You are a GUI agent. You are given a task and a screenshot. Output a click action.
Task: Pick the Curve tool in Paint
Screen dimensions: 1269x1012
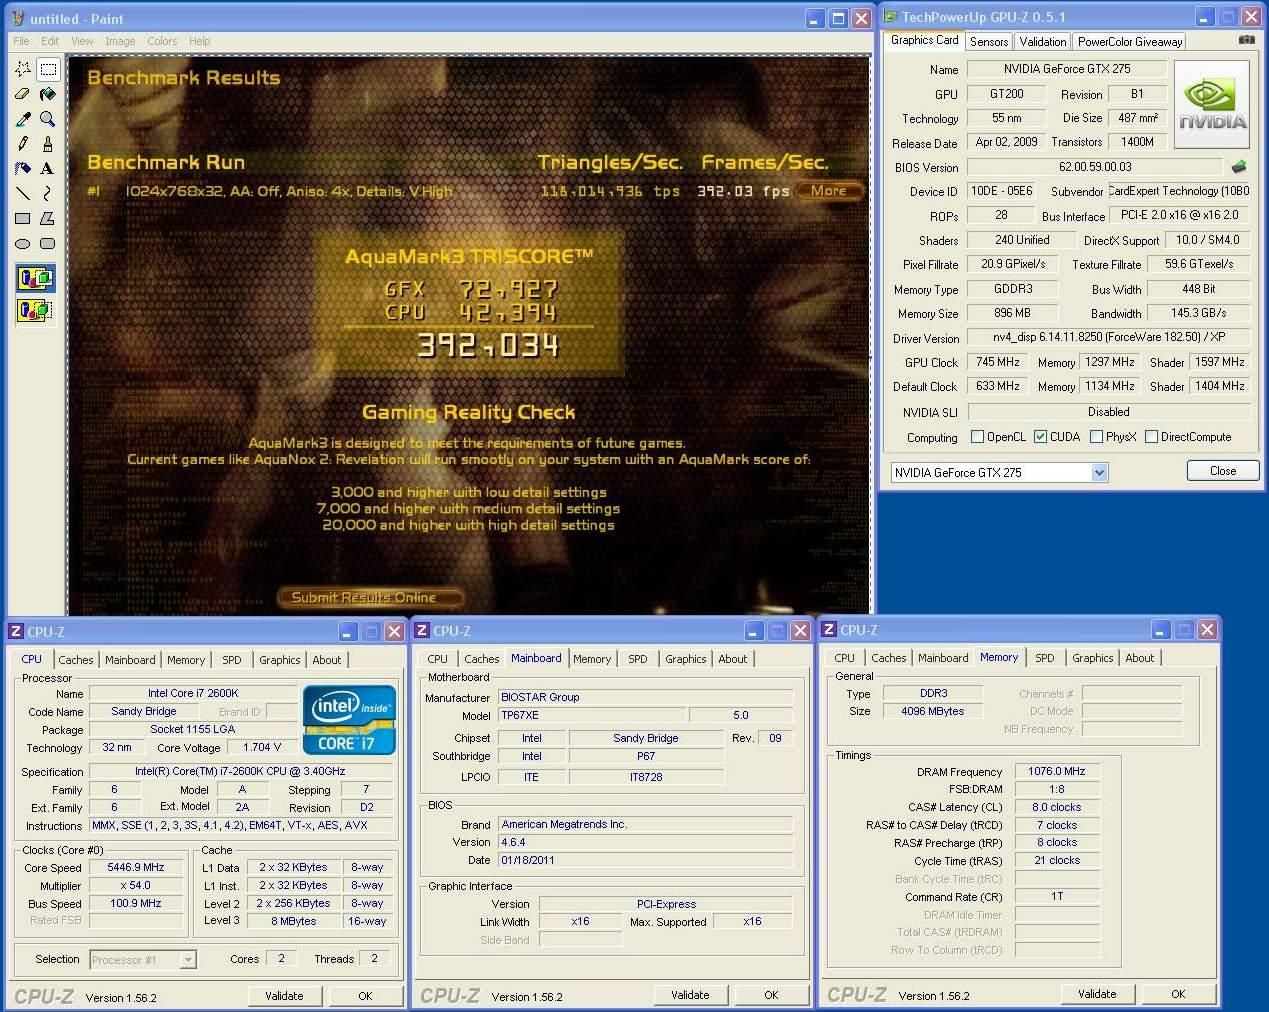point(47,193)
